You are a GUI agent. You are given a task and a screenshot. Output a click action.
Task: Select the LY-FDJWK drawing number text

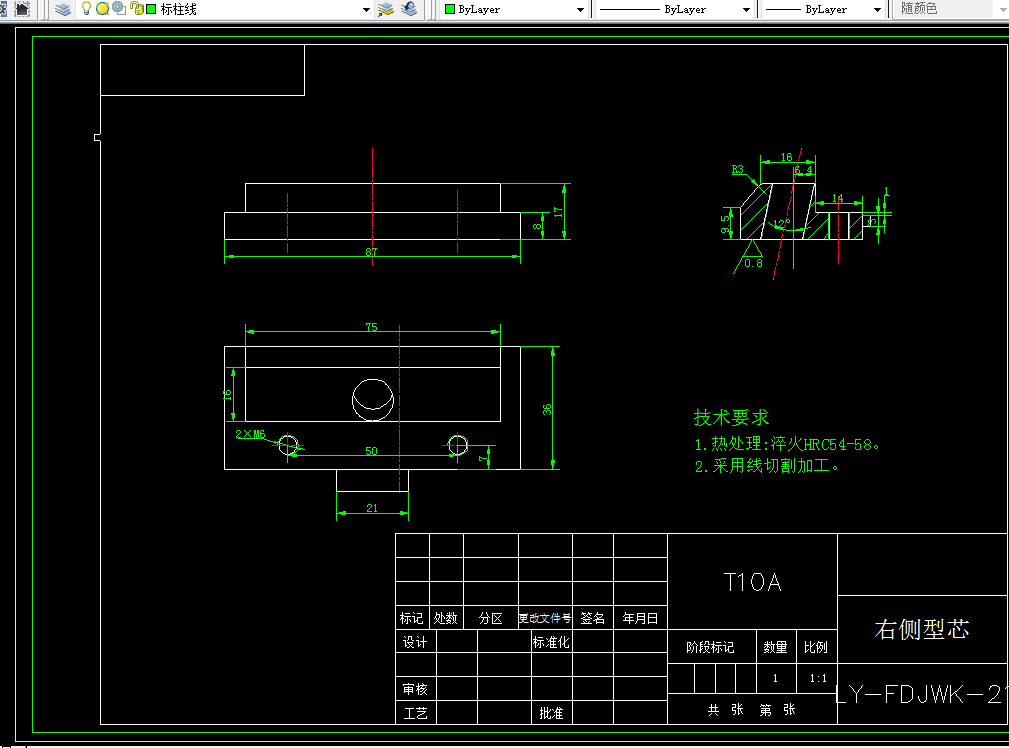pos(922,694)
